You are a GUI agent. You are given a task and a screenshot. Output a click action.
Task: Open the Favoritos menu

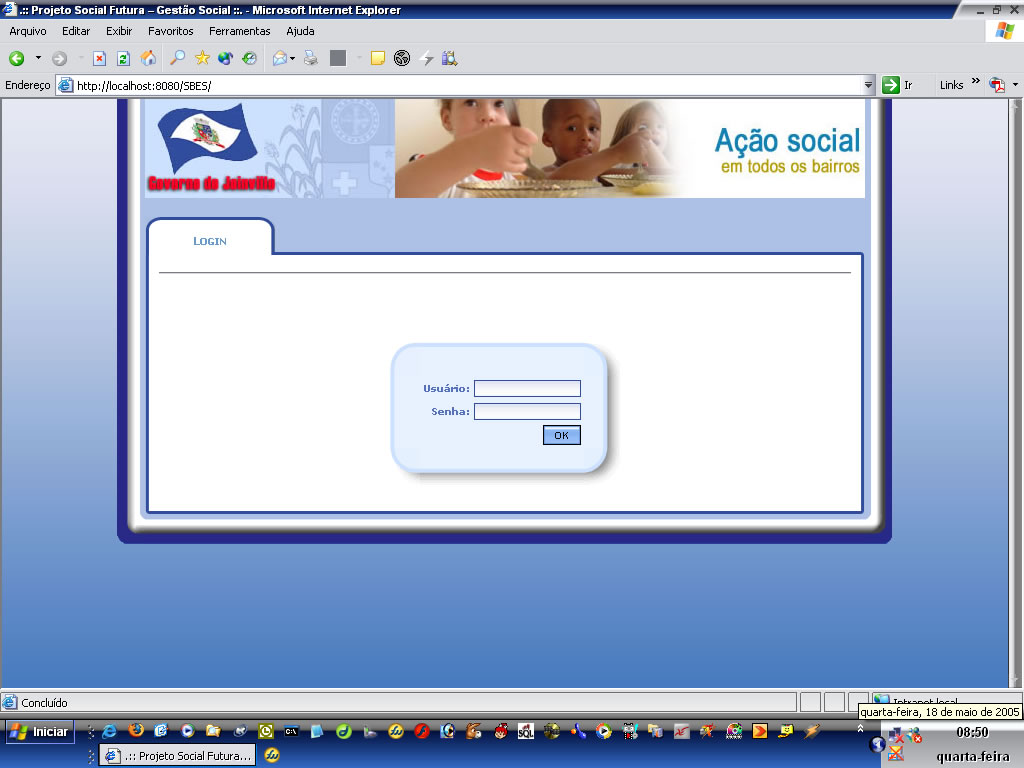point(170,31)
